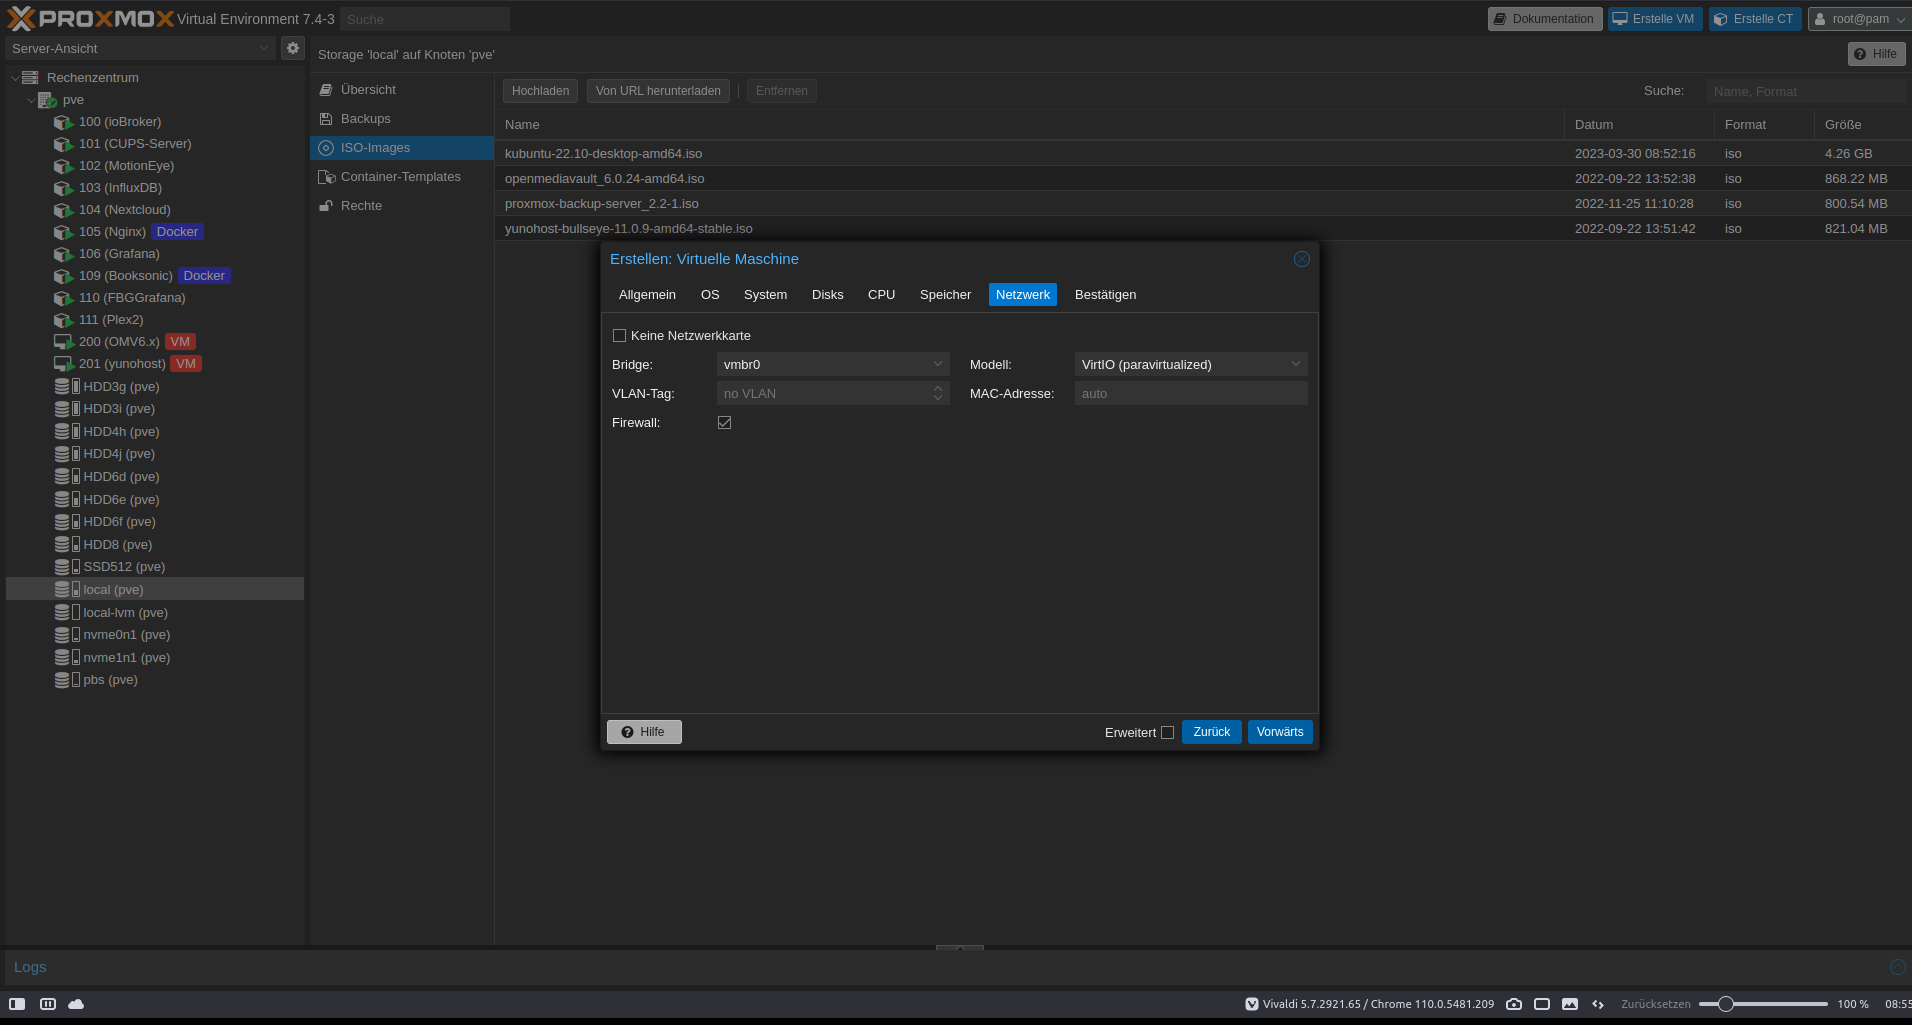Viewport: 1912px width, 1025px height.
Task: Click tab tiling icon in Vivaldi status bar
Action: 47,1004
